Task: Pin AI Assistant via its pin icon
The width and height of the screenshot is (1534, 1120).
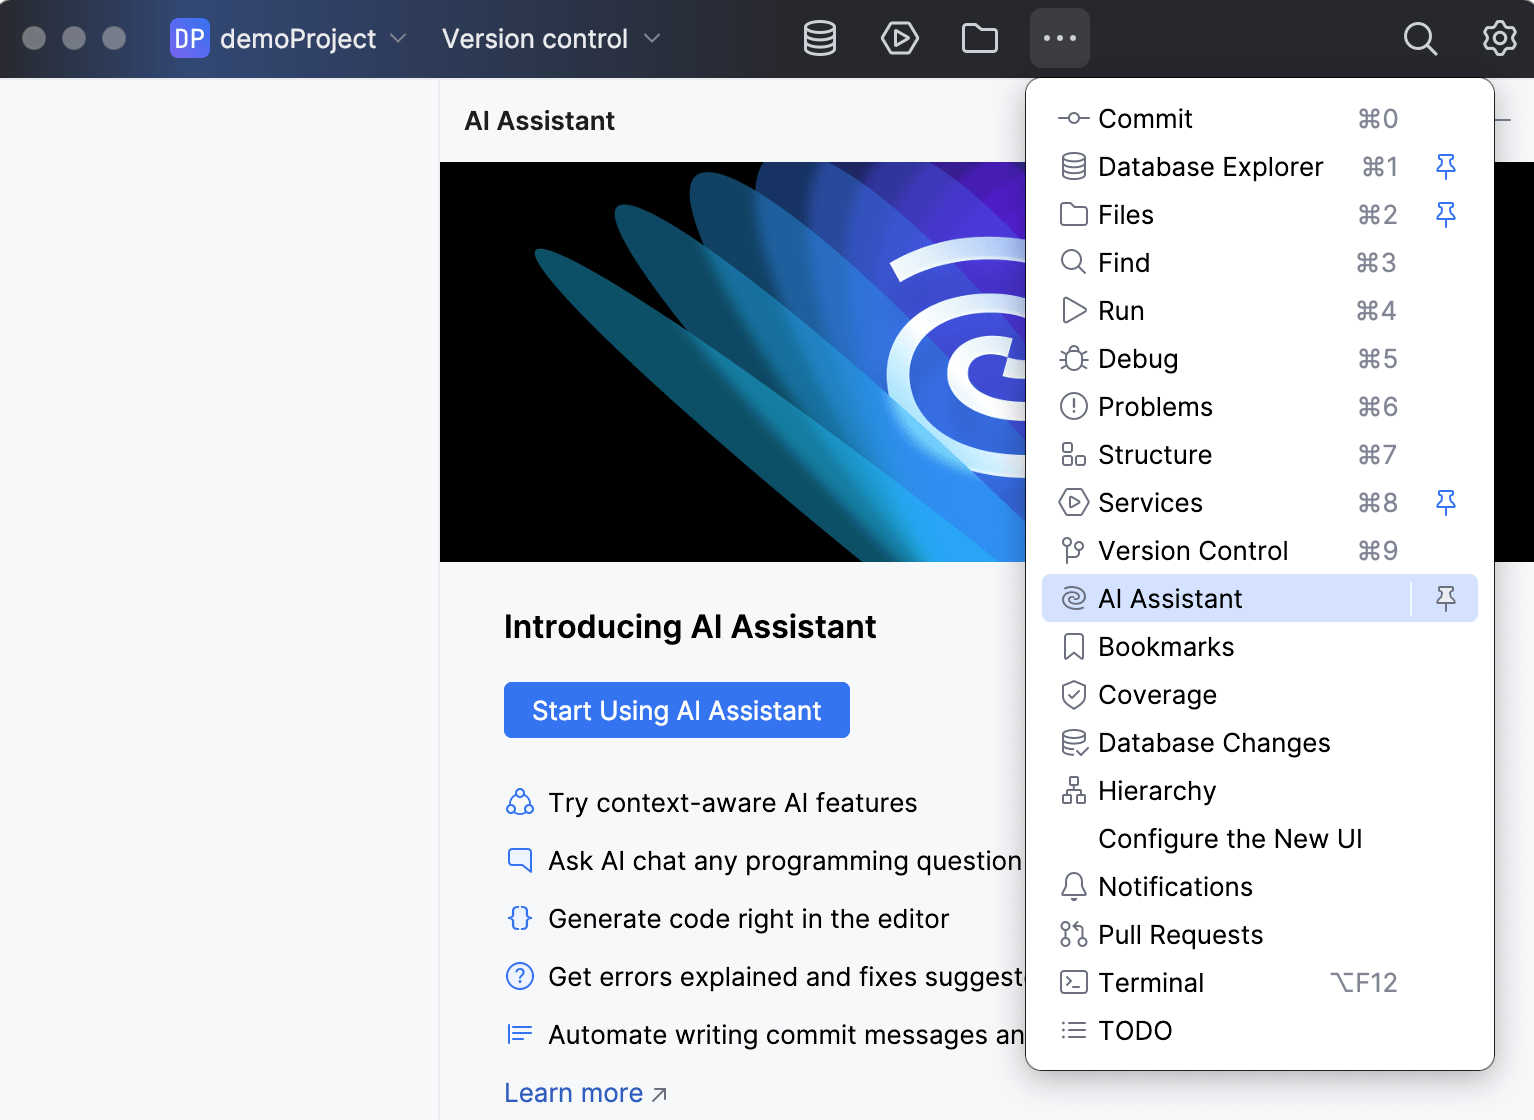Action: coord(1446,598)
